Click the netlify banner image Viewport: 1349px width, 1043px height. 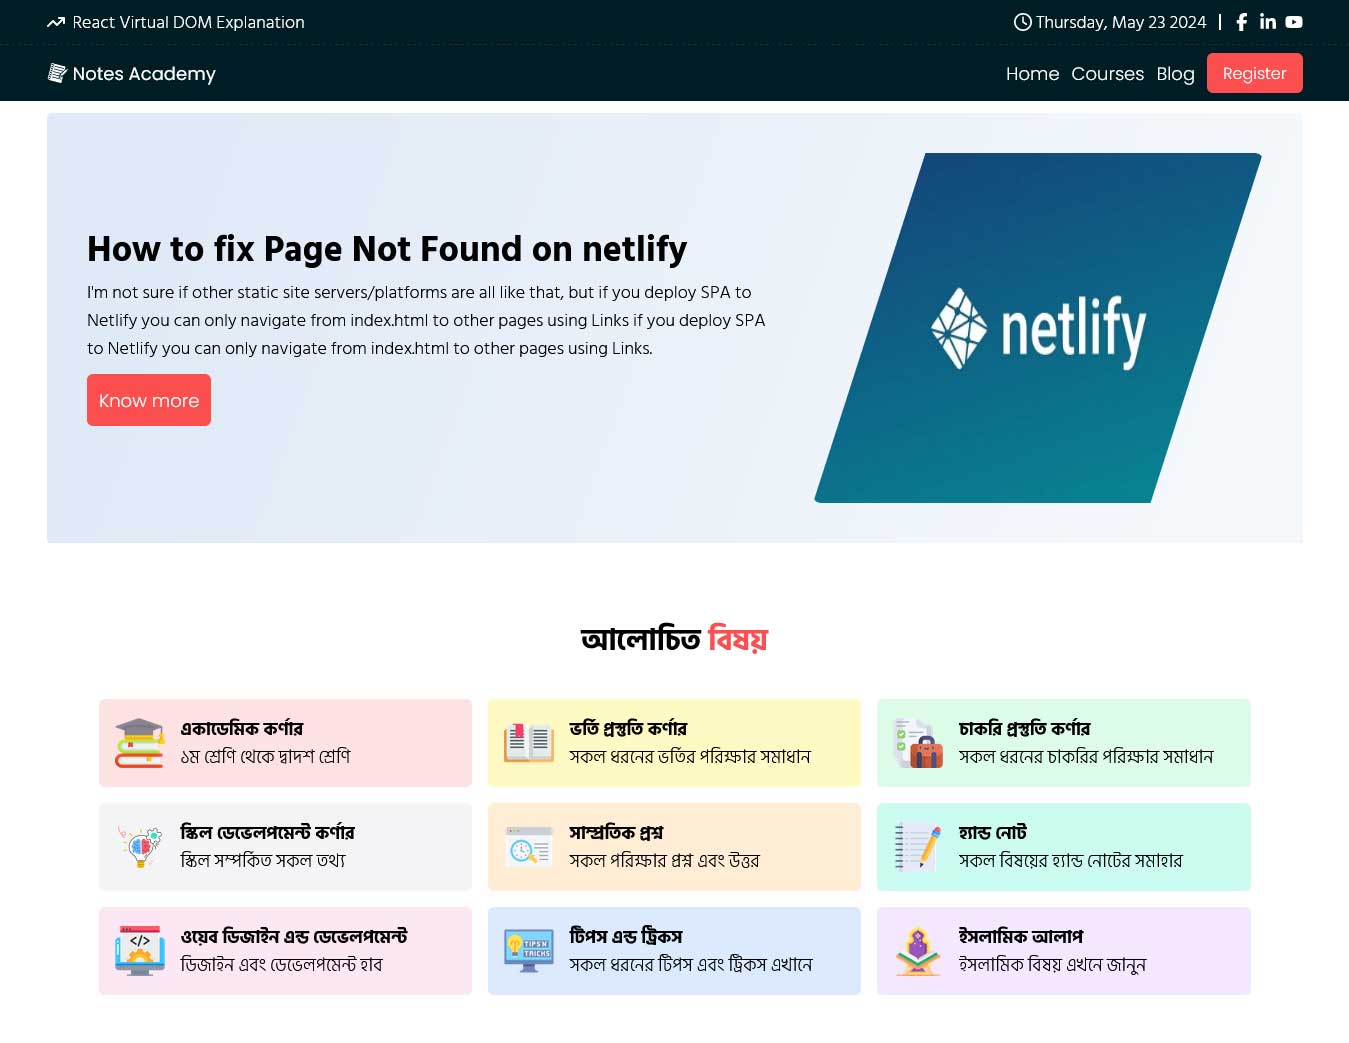click(1038, 328)
